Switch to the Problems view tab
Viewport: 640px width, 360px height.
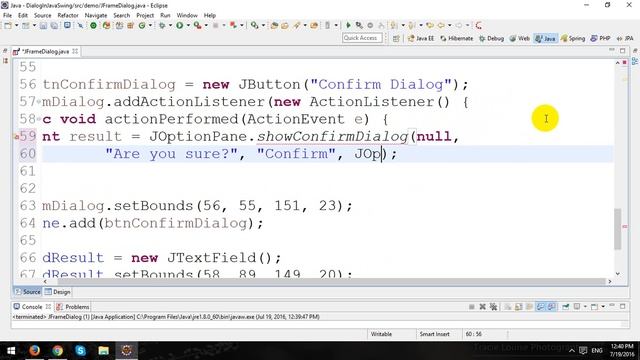pos(73,307)
